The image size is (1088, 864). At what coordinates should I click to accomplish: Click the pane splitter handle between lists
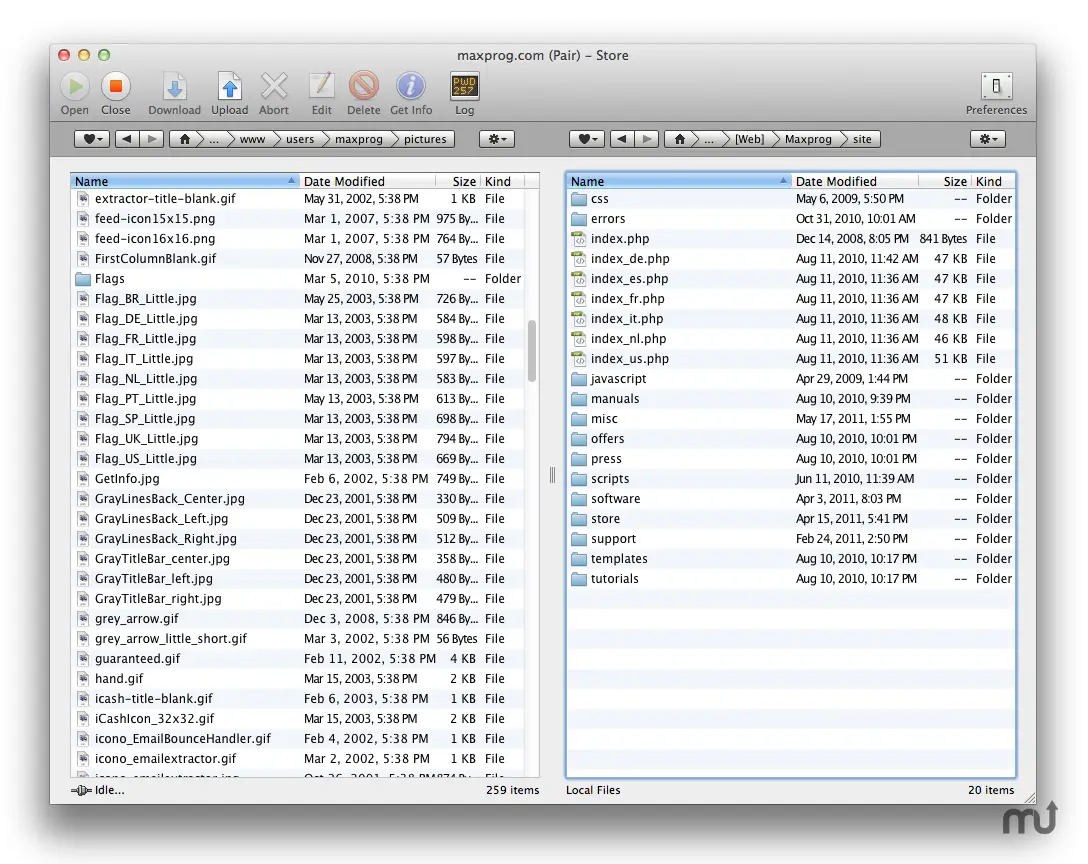tap(552, 475)
